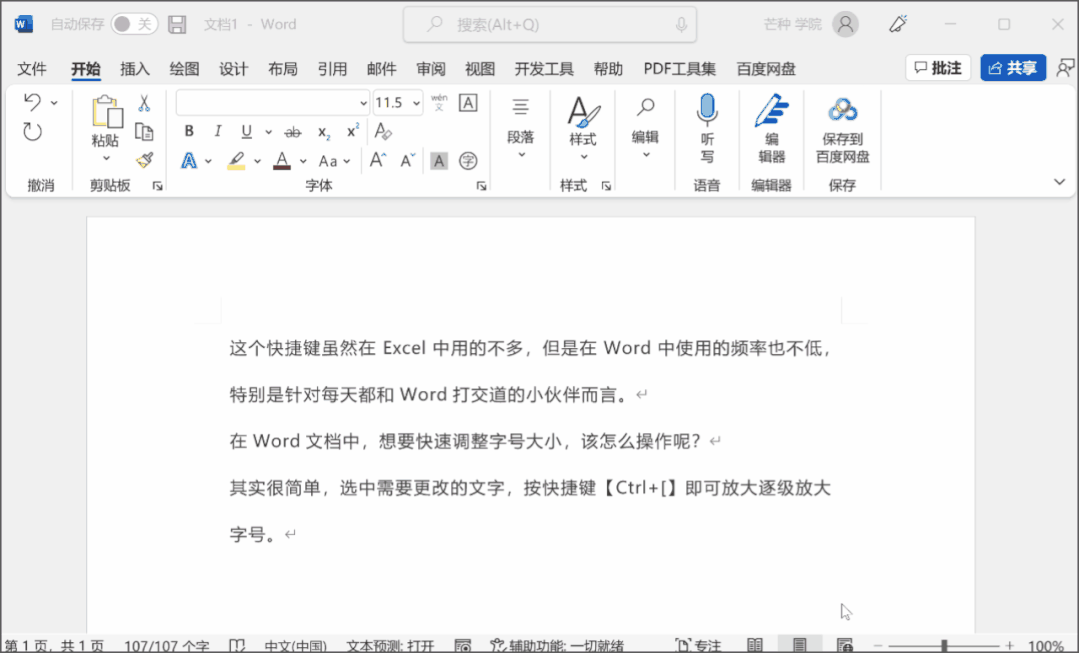
Task: Click Save to Baidu Netdisk icon
Action: click(x=842, y=110)
